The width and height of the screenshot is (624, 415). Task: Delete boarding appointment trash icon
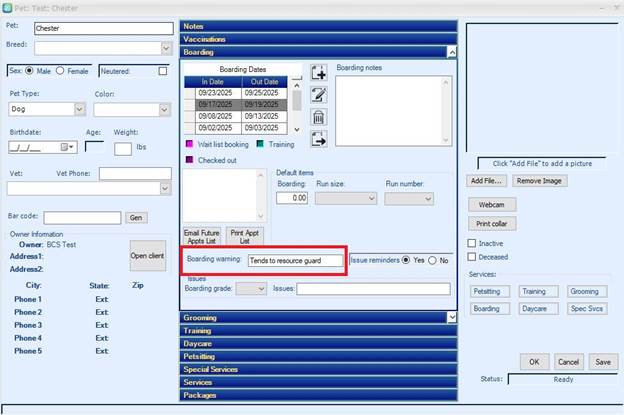tap(319, 117)
